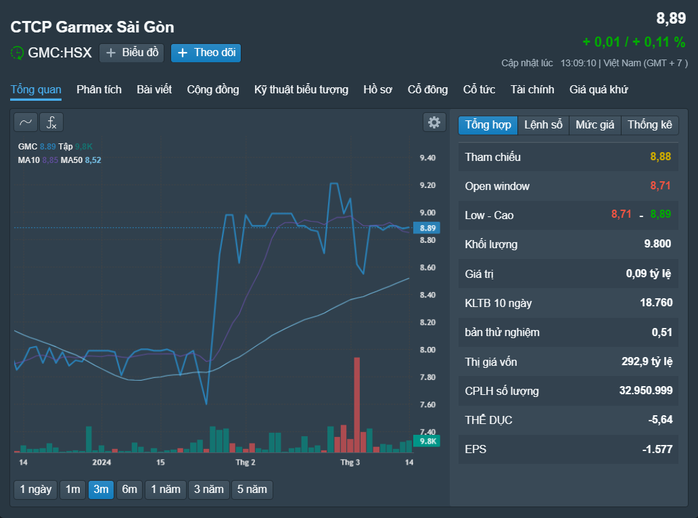Click the 9.8K volume label on axis
The image size is (698, 518).
point(427,441)
